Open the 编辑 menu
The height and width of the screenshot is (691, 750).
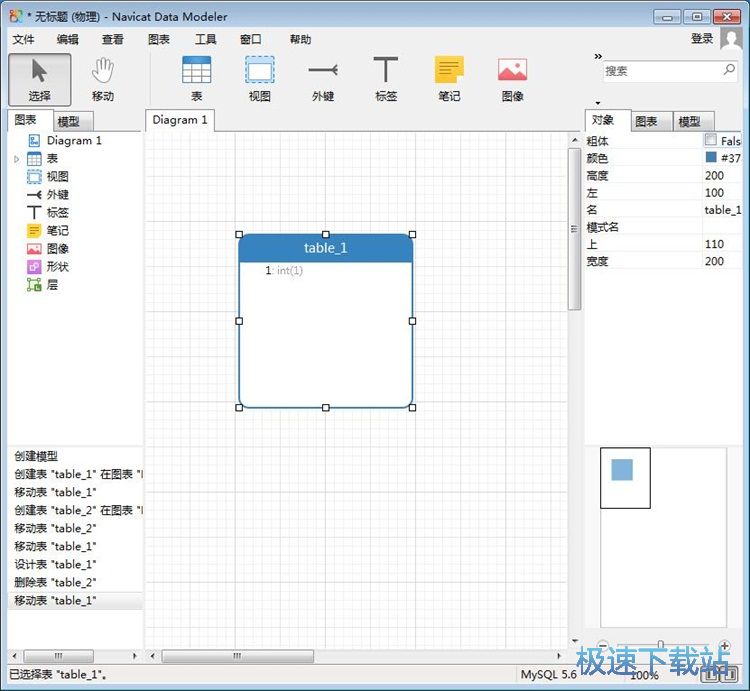pos(67,39)
